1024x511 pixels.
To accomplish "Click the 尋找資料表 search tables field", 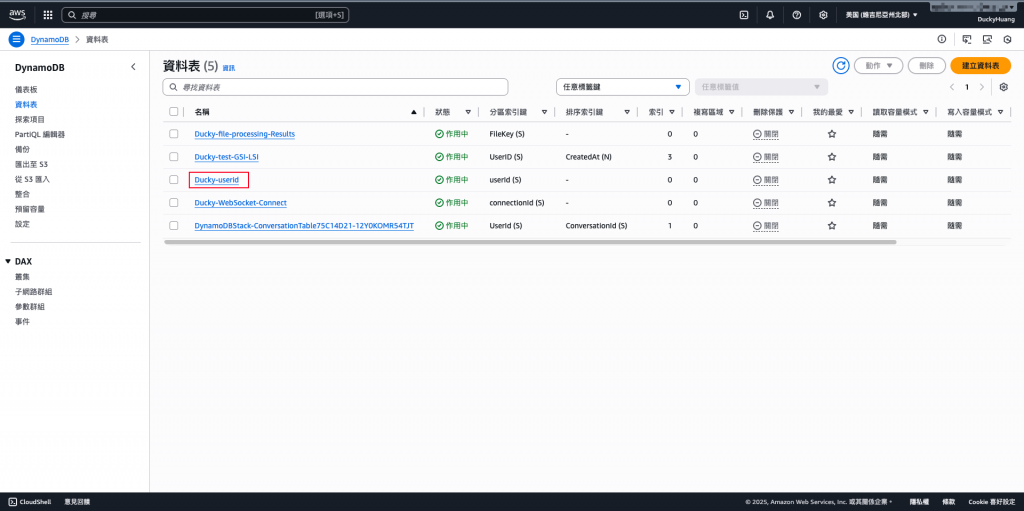I will pos(335,87).
